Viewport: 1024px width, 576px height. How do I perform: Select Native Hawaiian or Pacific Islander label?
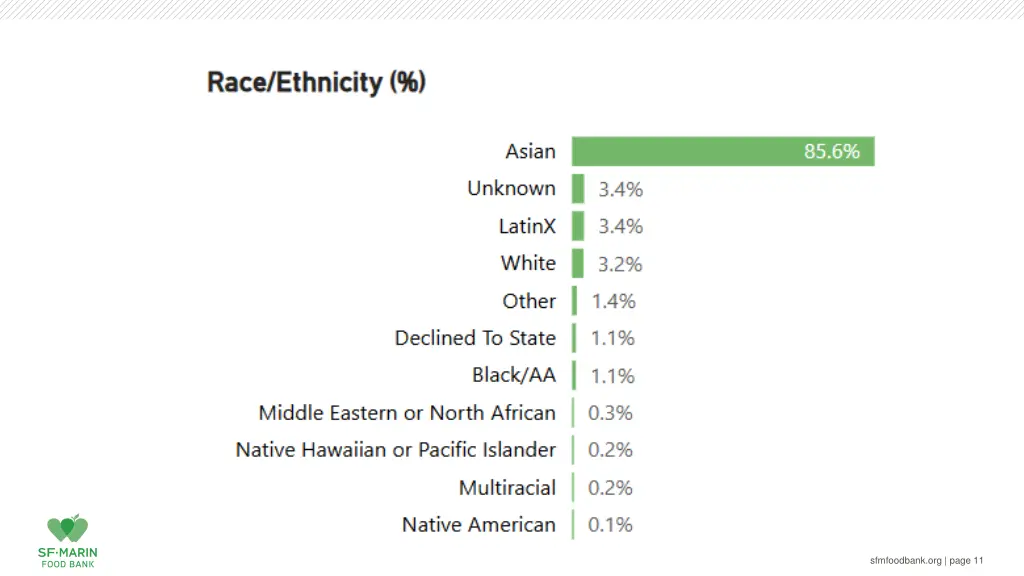click(x=396, y=450)
